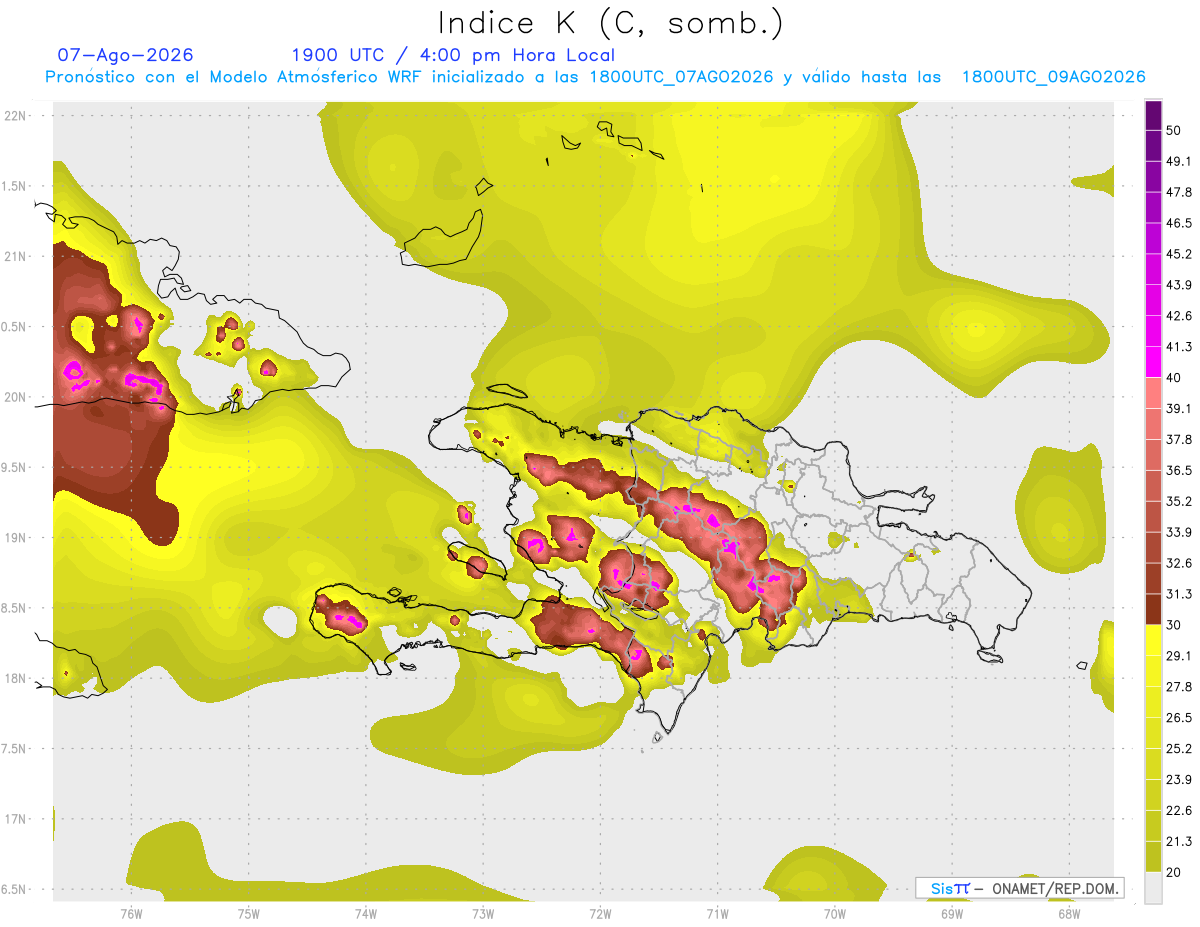Click the colorbar label "45.2"
Screen dimensions: 1200x927
pyautogui.click(x=1179, y=254)
